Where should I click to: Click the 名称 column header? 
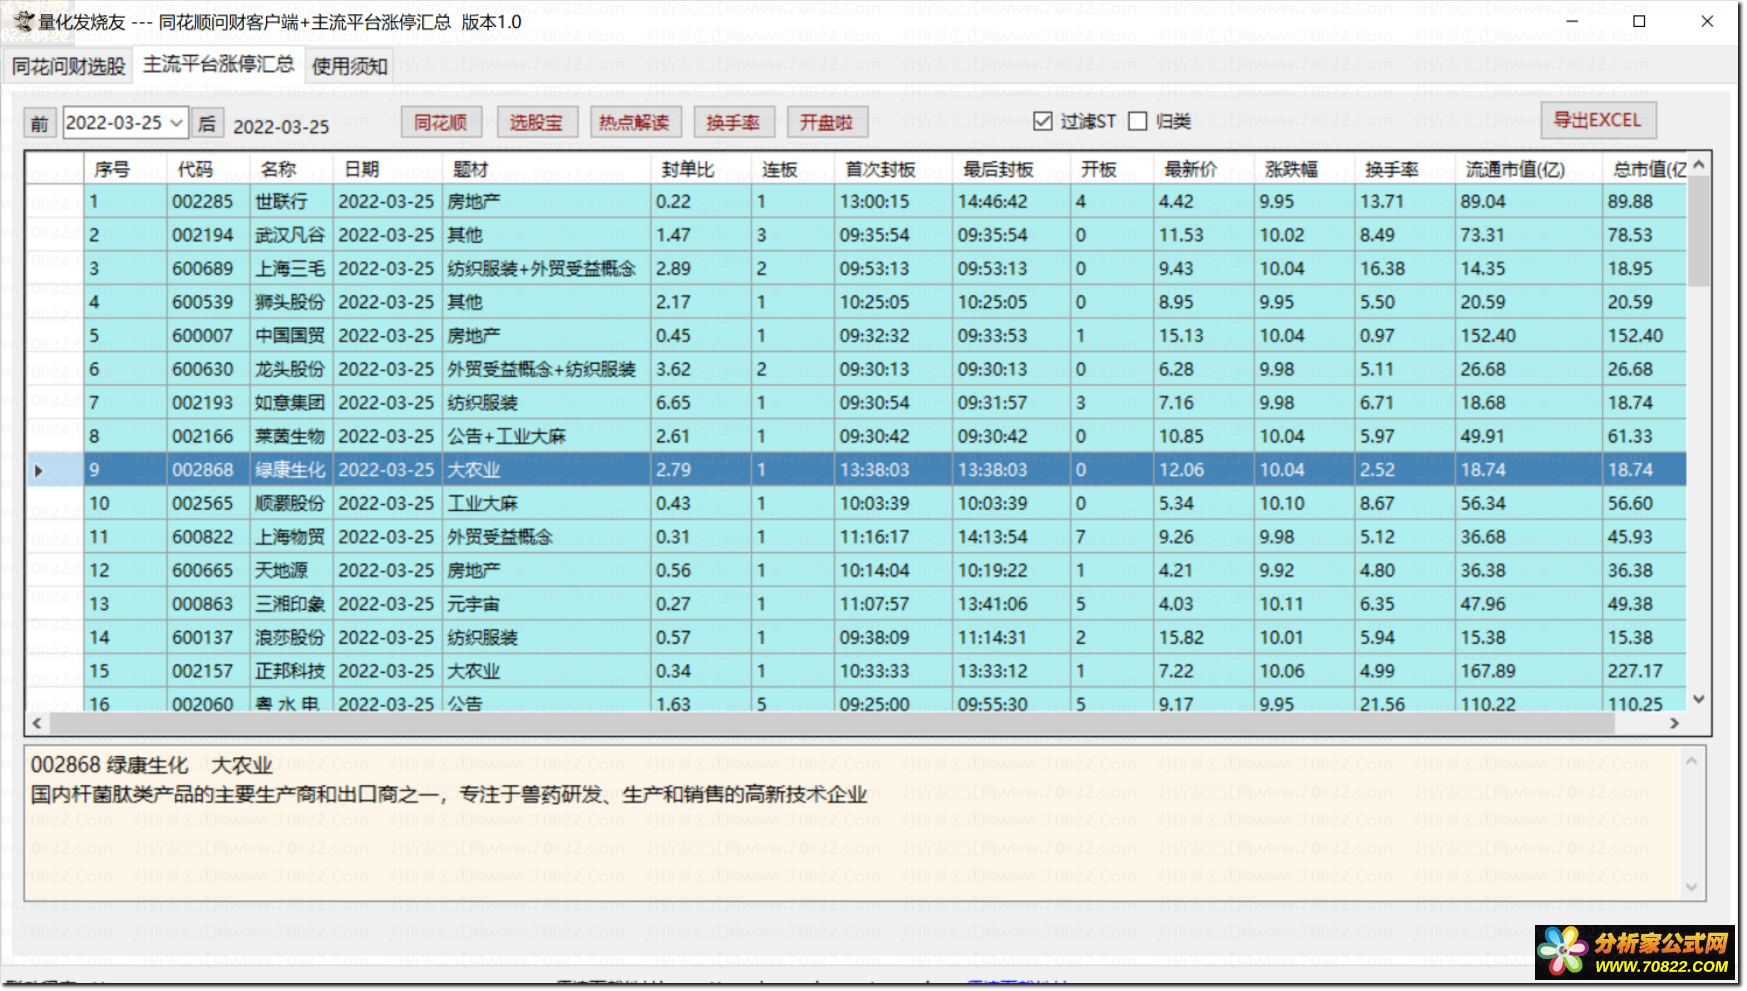pyautogui.click(x=292, y=169)
